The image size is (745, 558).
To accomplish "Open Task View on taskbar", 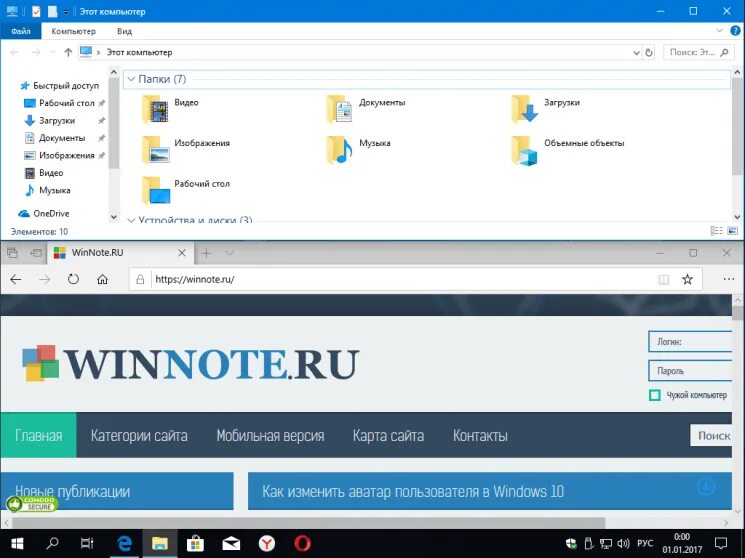I will coord(87,543).
